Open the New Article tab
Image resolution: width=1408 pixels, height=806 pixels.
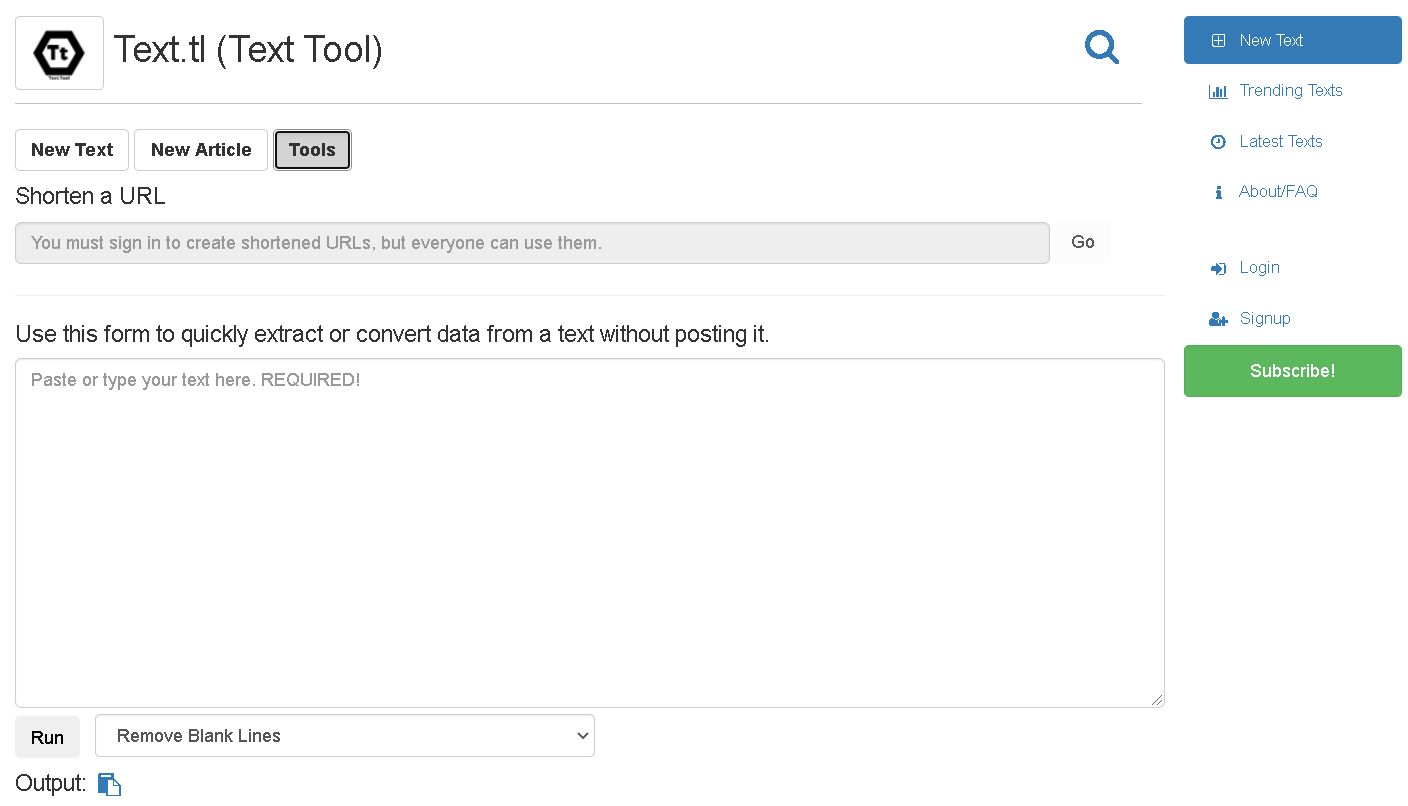point(200,150)
